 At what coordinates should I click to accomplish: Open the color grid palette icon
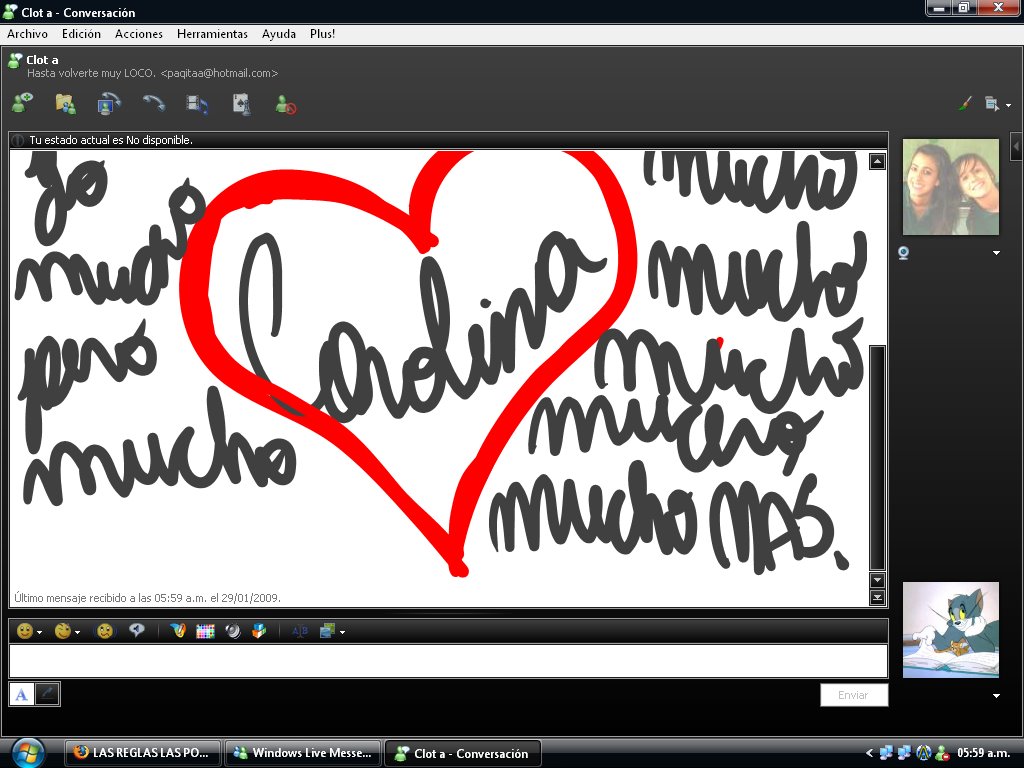click(x=205, y=631)
